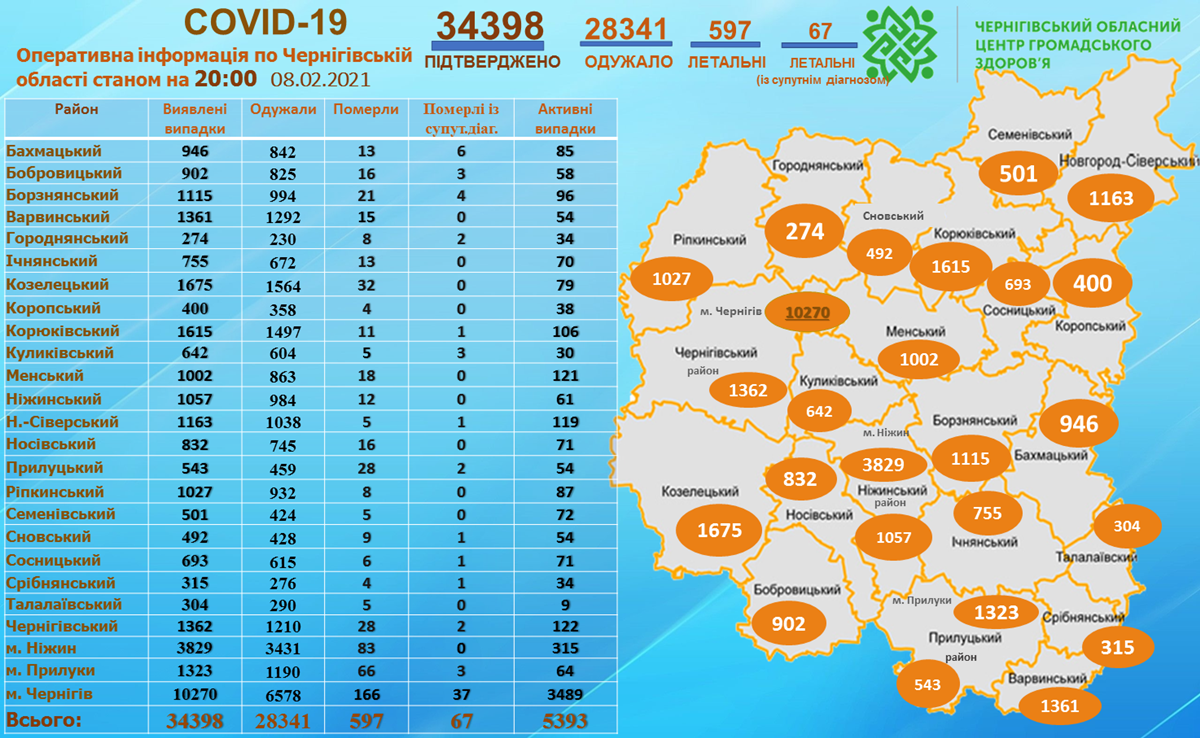Select the 'Всього:' totals row label
The width and height of the screenshot is (1200, 738).
coord(45,720)
